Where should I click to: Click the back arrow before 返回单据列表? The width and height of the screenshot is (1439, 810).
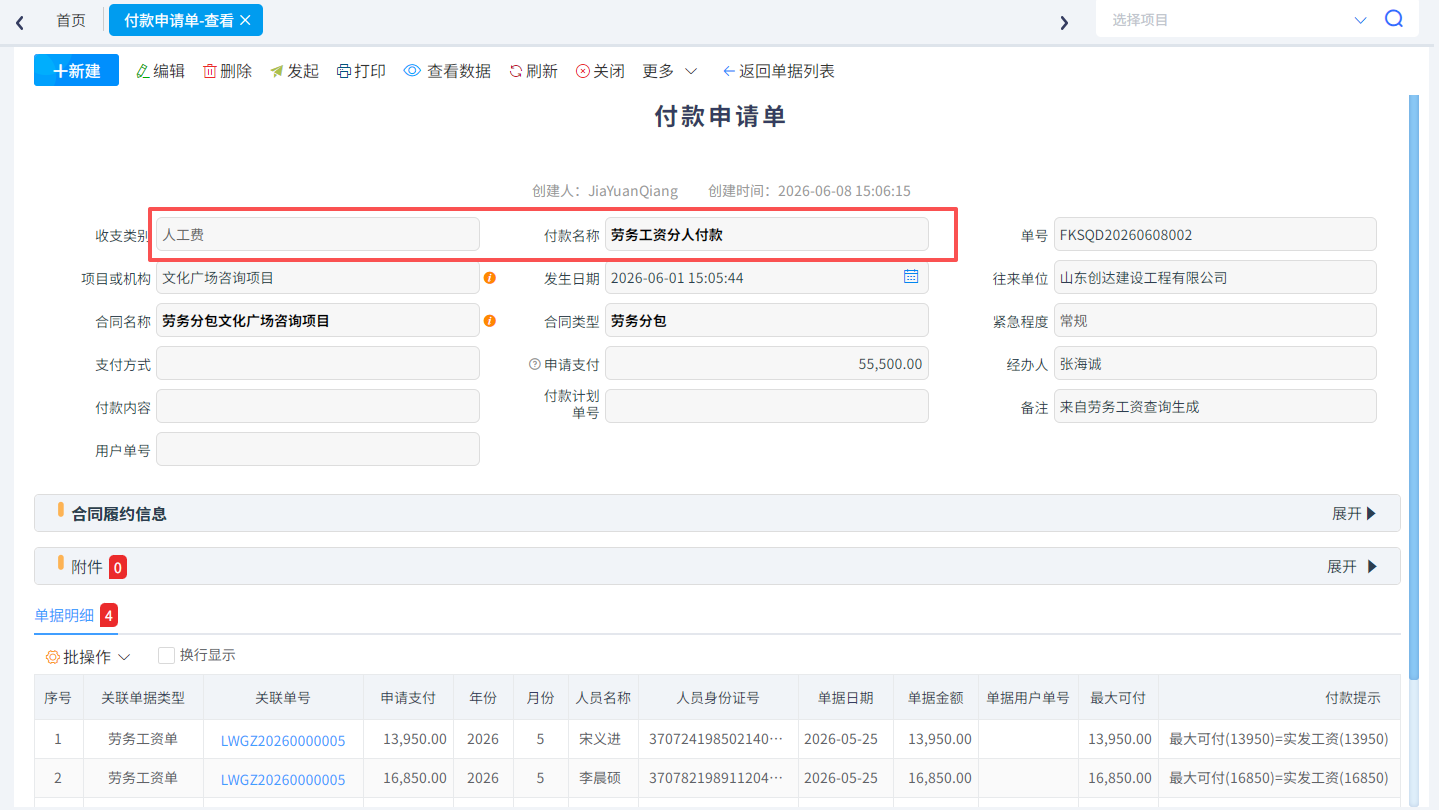[x=729, y=71]
